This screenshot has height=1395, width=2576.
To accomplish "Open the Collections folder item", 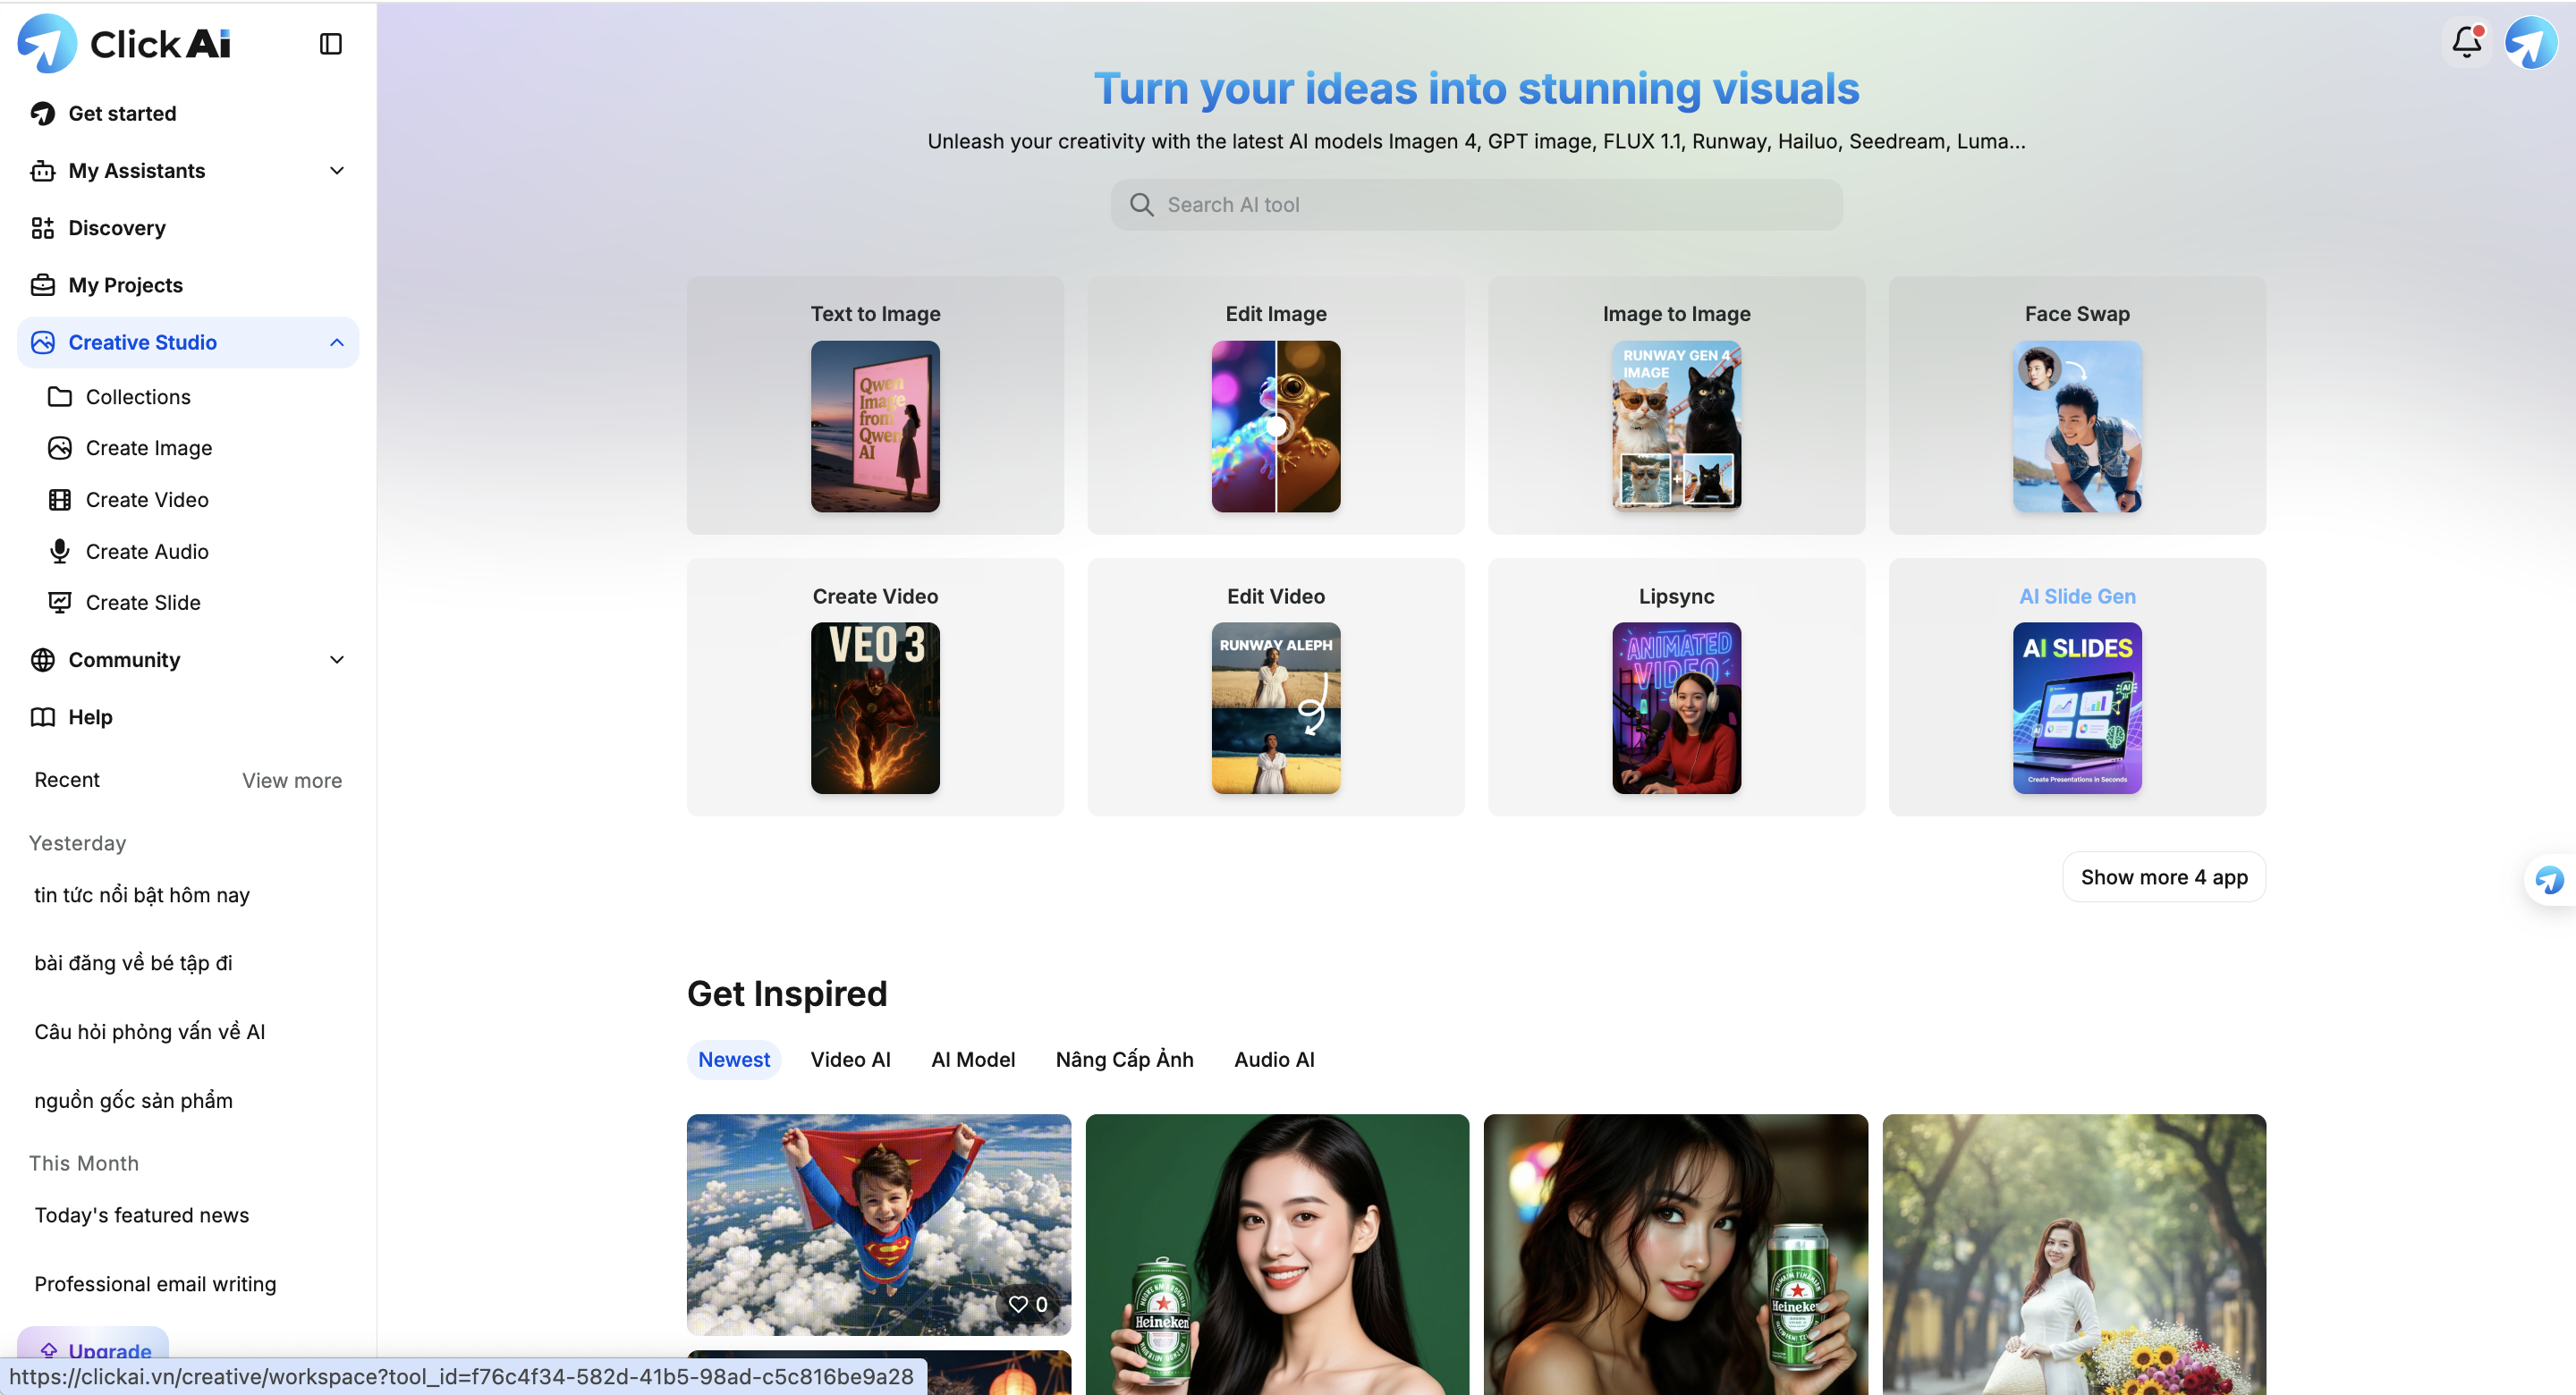I will (138, 397).
